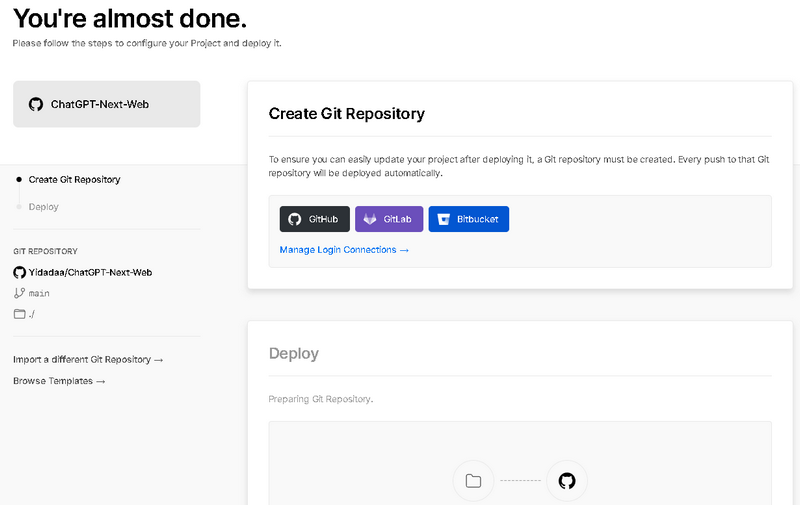Click the folder icon beside ./

point(19,314)
